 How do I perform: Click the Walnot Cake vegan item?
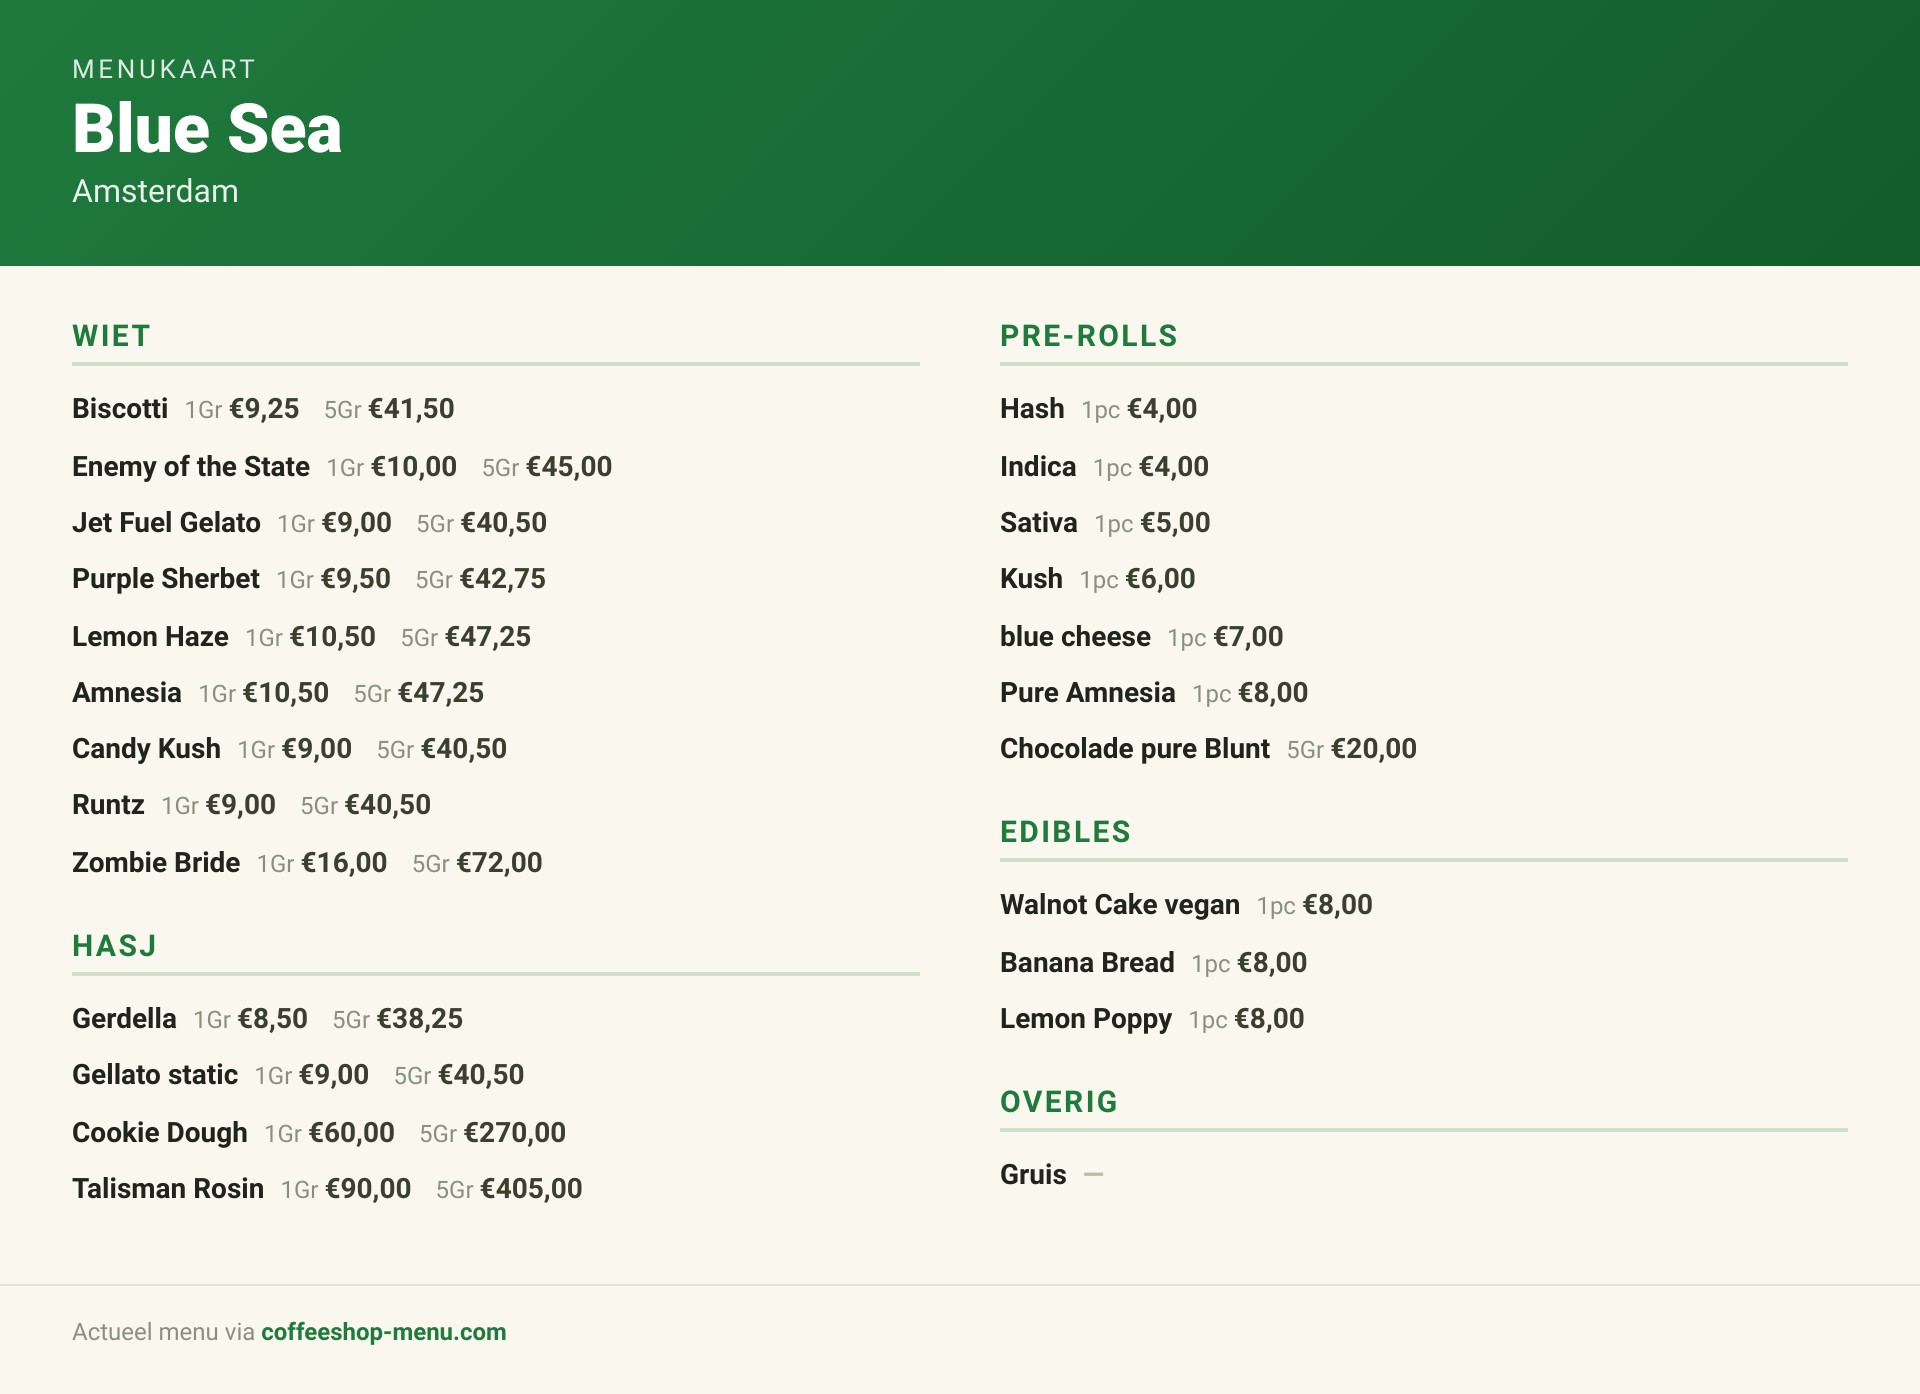[1120, 905]
